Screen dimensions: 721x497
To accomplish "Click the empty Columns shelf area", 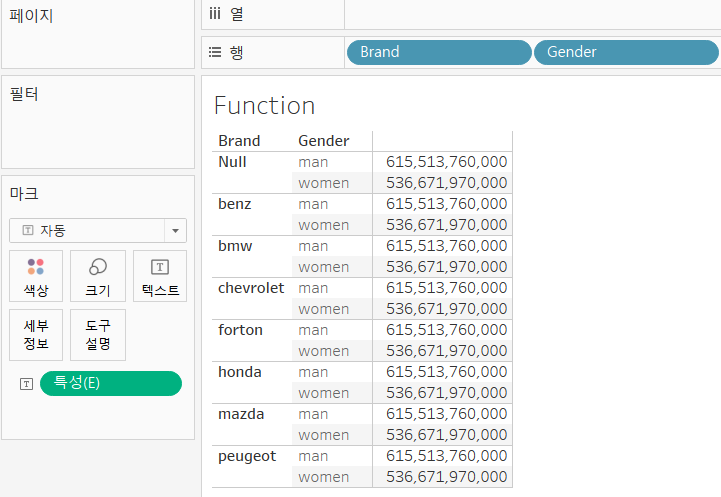I will (x=532, y=15).
